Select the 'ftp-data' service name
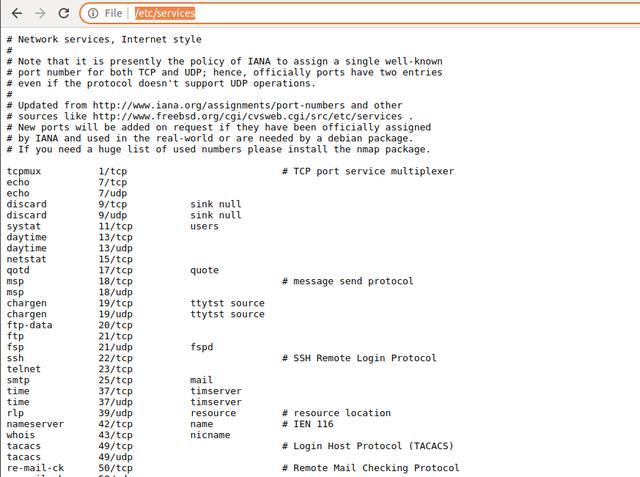640x477 pixels. [29, 326]
